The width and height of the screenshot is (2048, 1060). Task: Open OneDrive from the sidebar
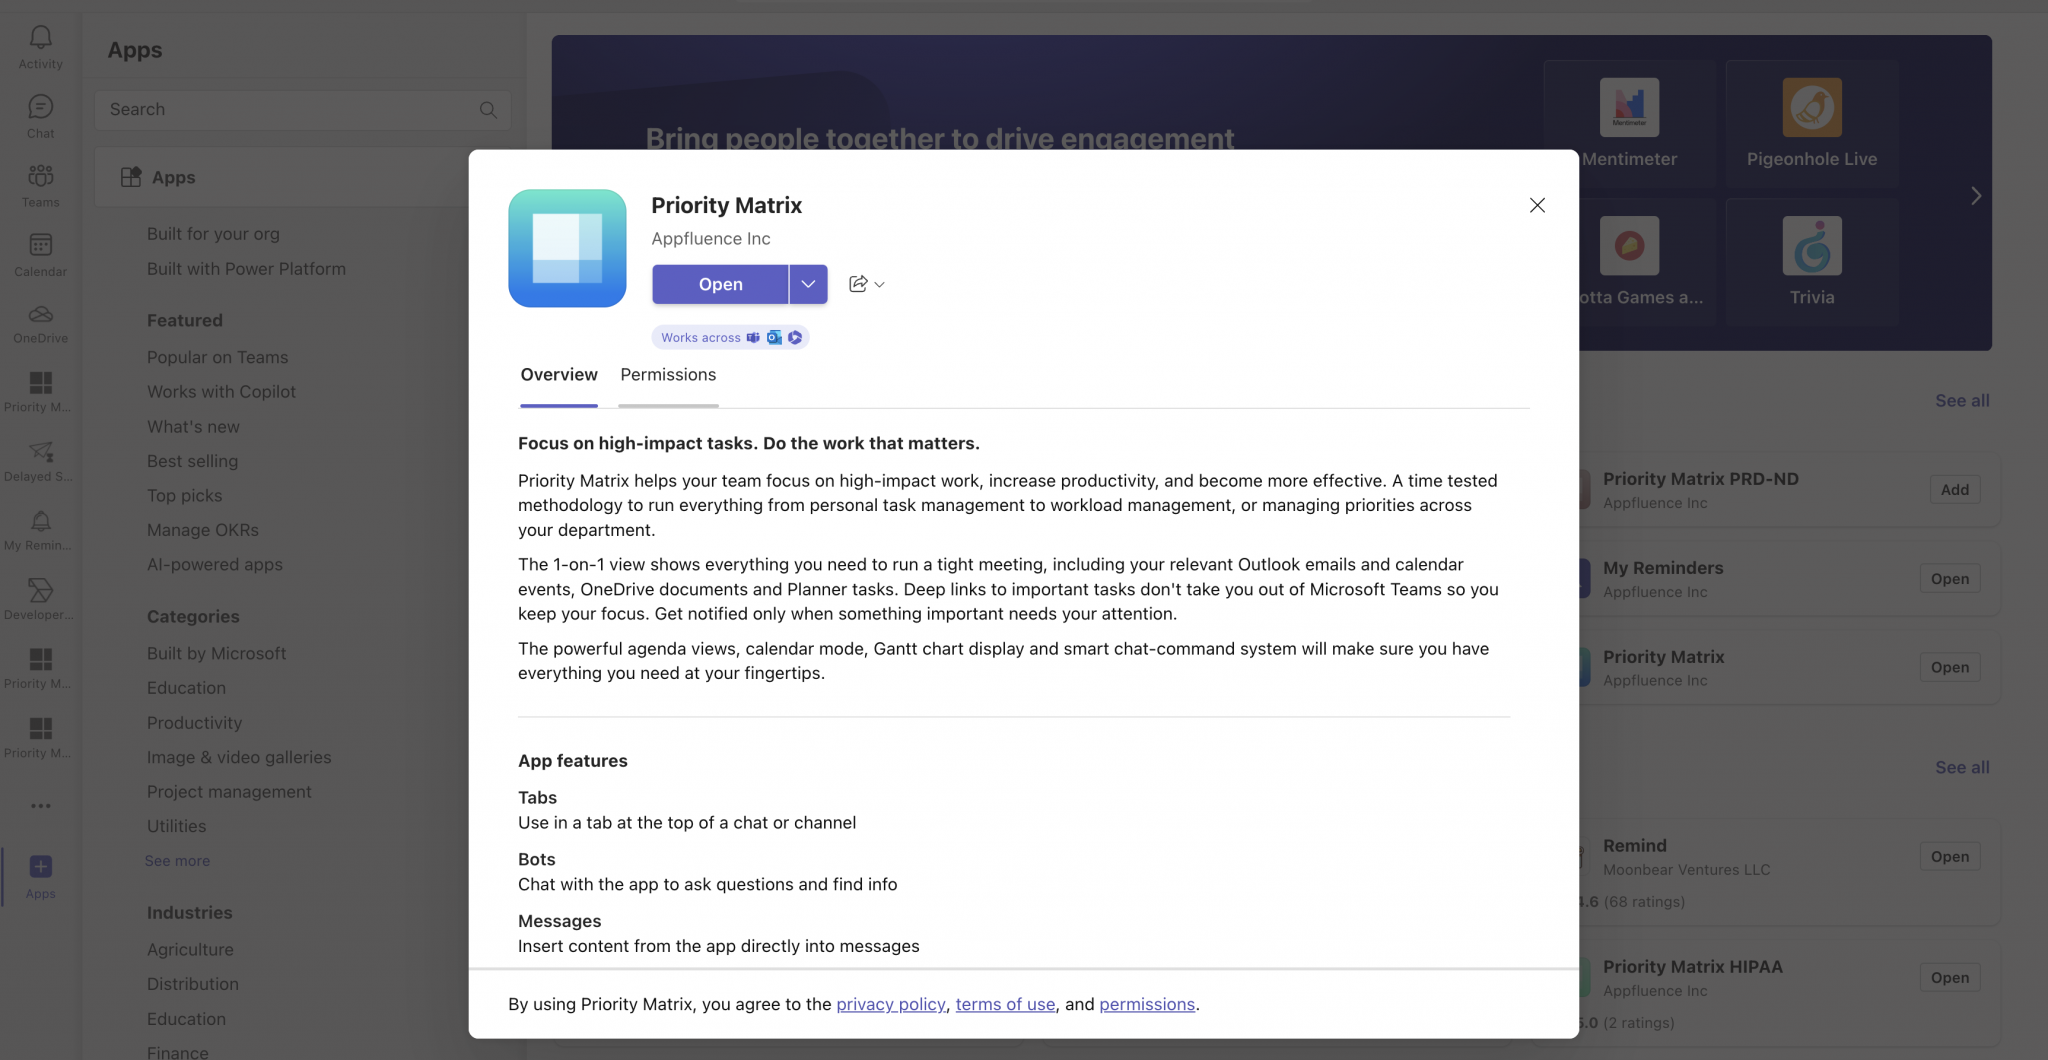[x=40, y=322]
